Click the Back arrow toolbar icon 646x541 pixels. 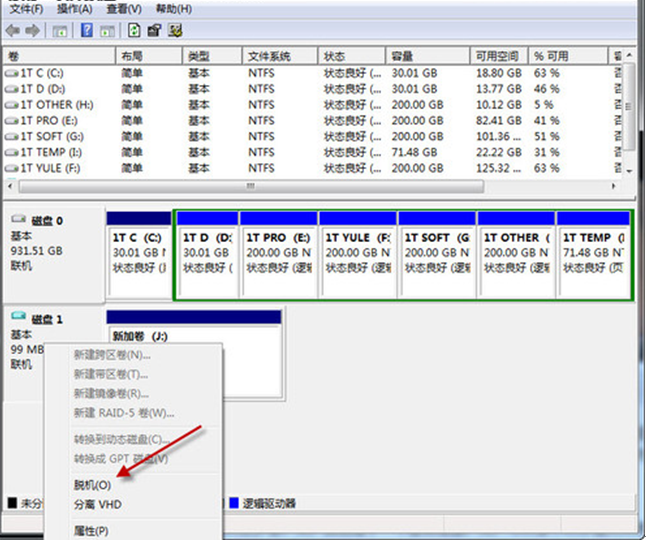13,31
